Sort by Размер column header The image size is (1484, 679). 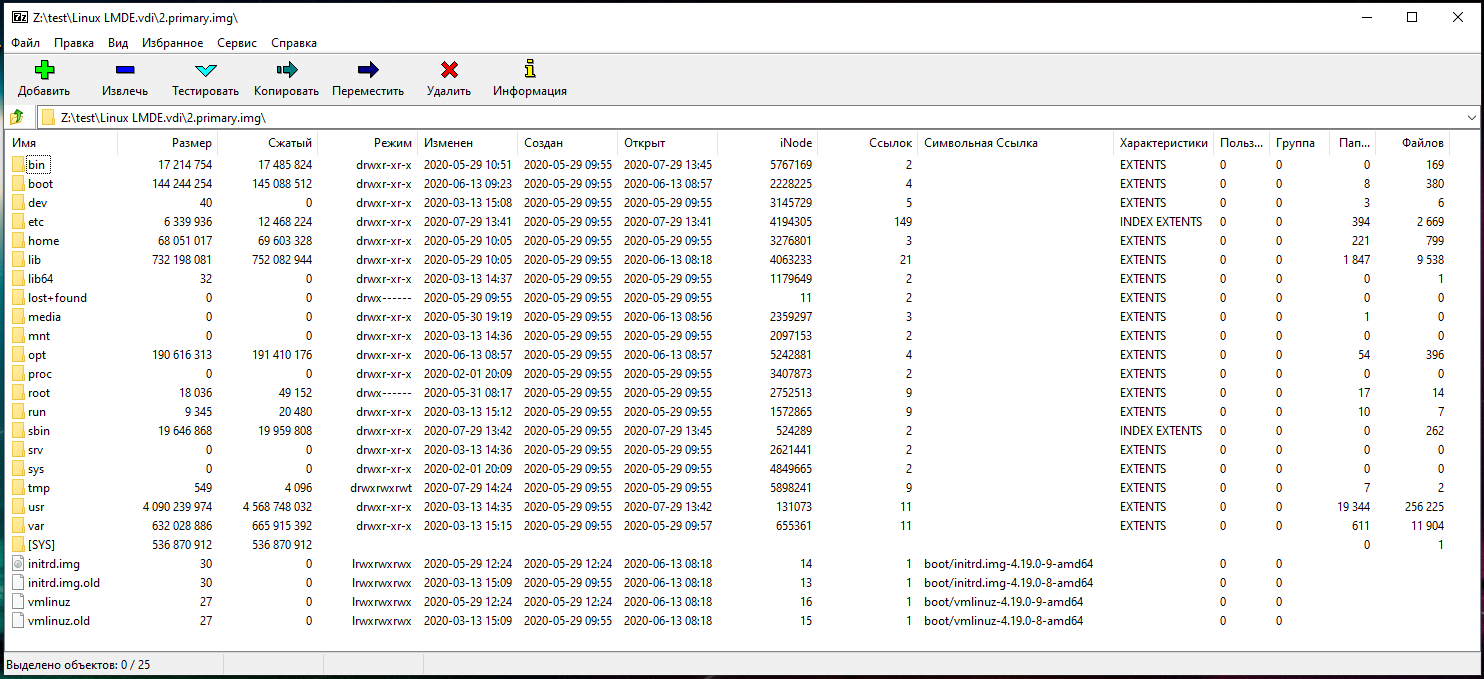pyautogui.click(x=191, y=143)
